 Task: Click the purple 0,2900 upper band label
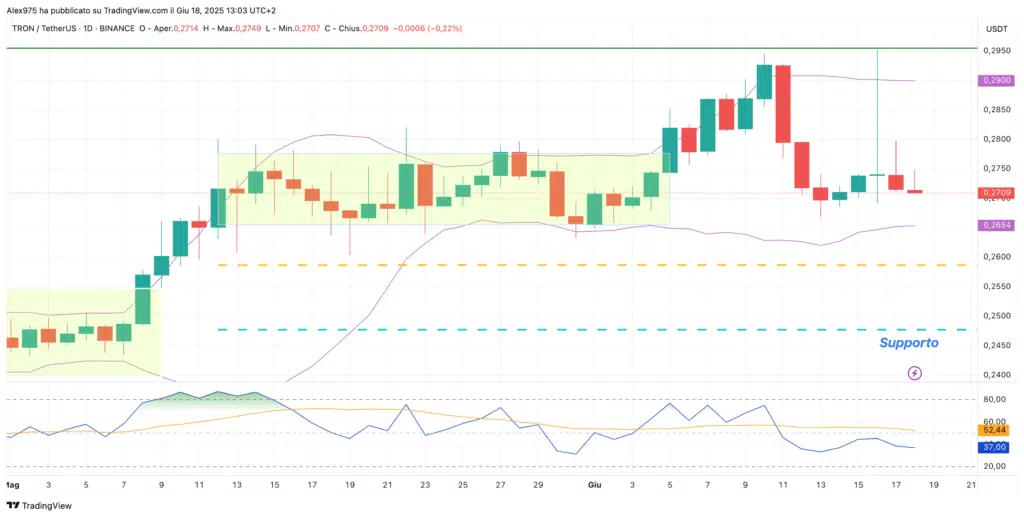(x=996, y=81)
